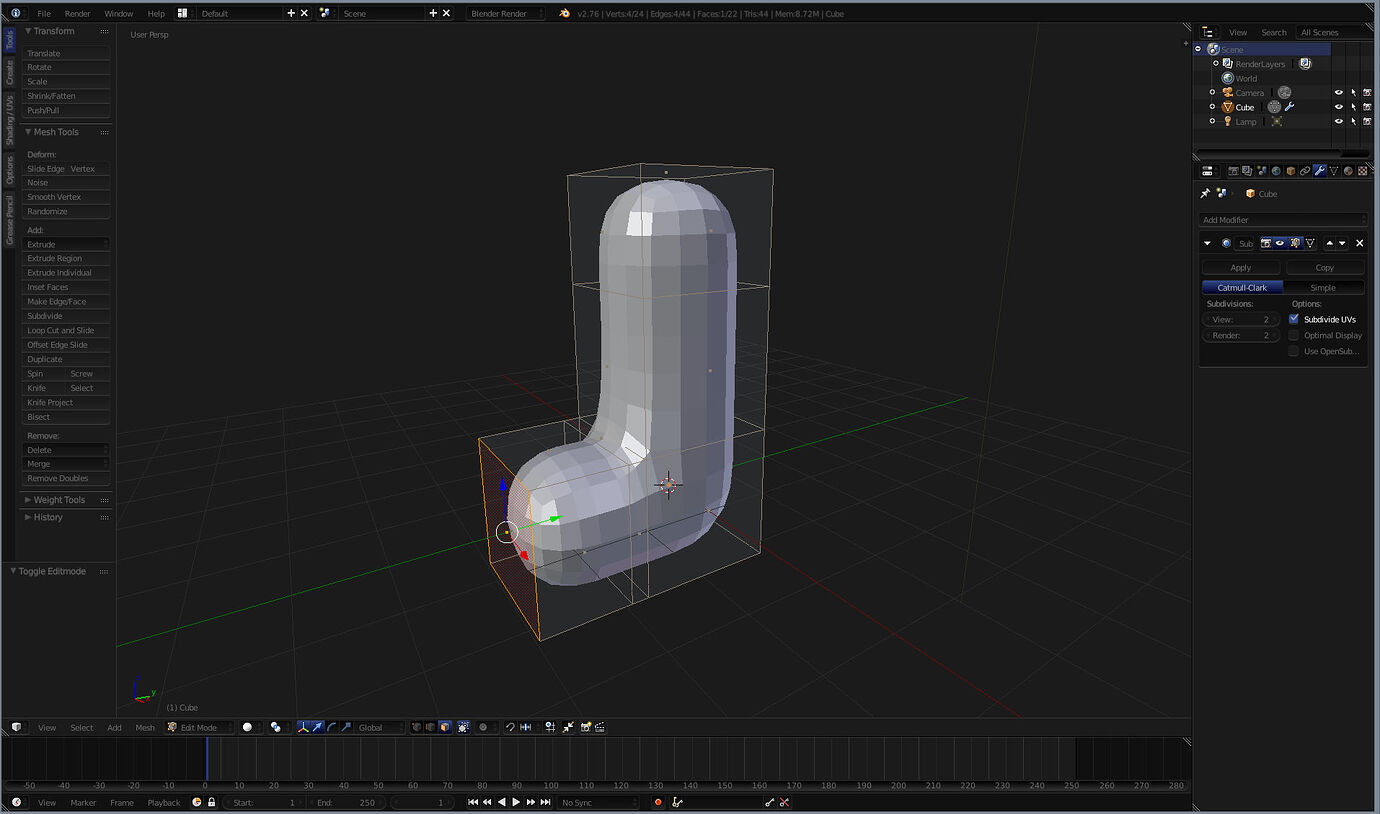Open the File menu
Image resolution: width=1380 pixels, height=814 pixels.
(44, 13)
